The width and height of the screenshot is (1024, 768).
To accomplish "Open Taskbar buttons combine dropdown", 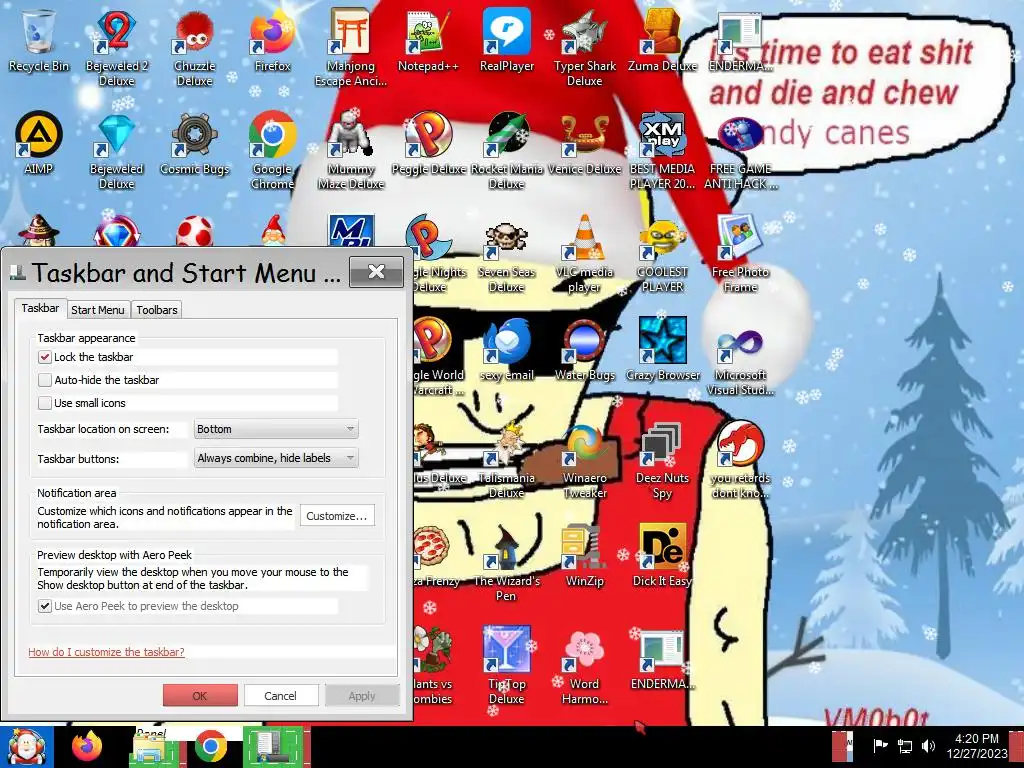I will pos(276,458).
